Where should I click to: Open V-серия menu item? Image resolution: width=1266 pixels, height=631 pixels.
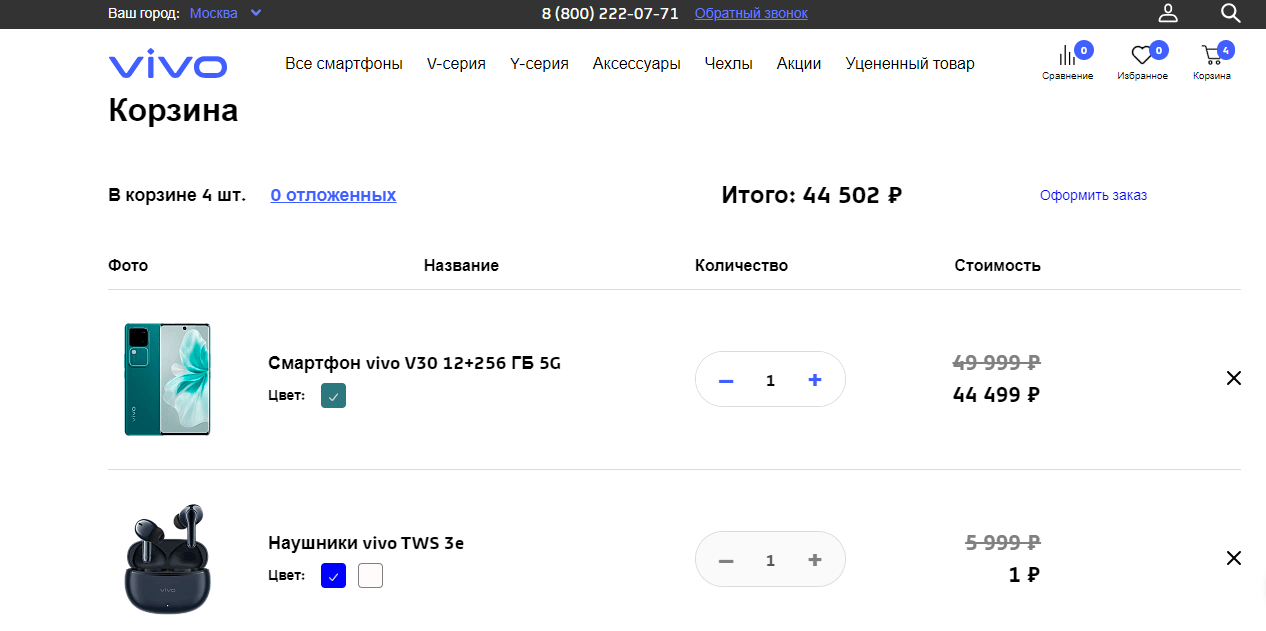tap(456, 64)
